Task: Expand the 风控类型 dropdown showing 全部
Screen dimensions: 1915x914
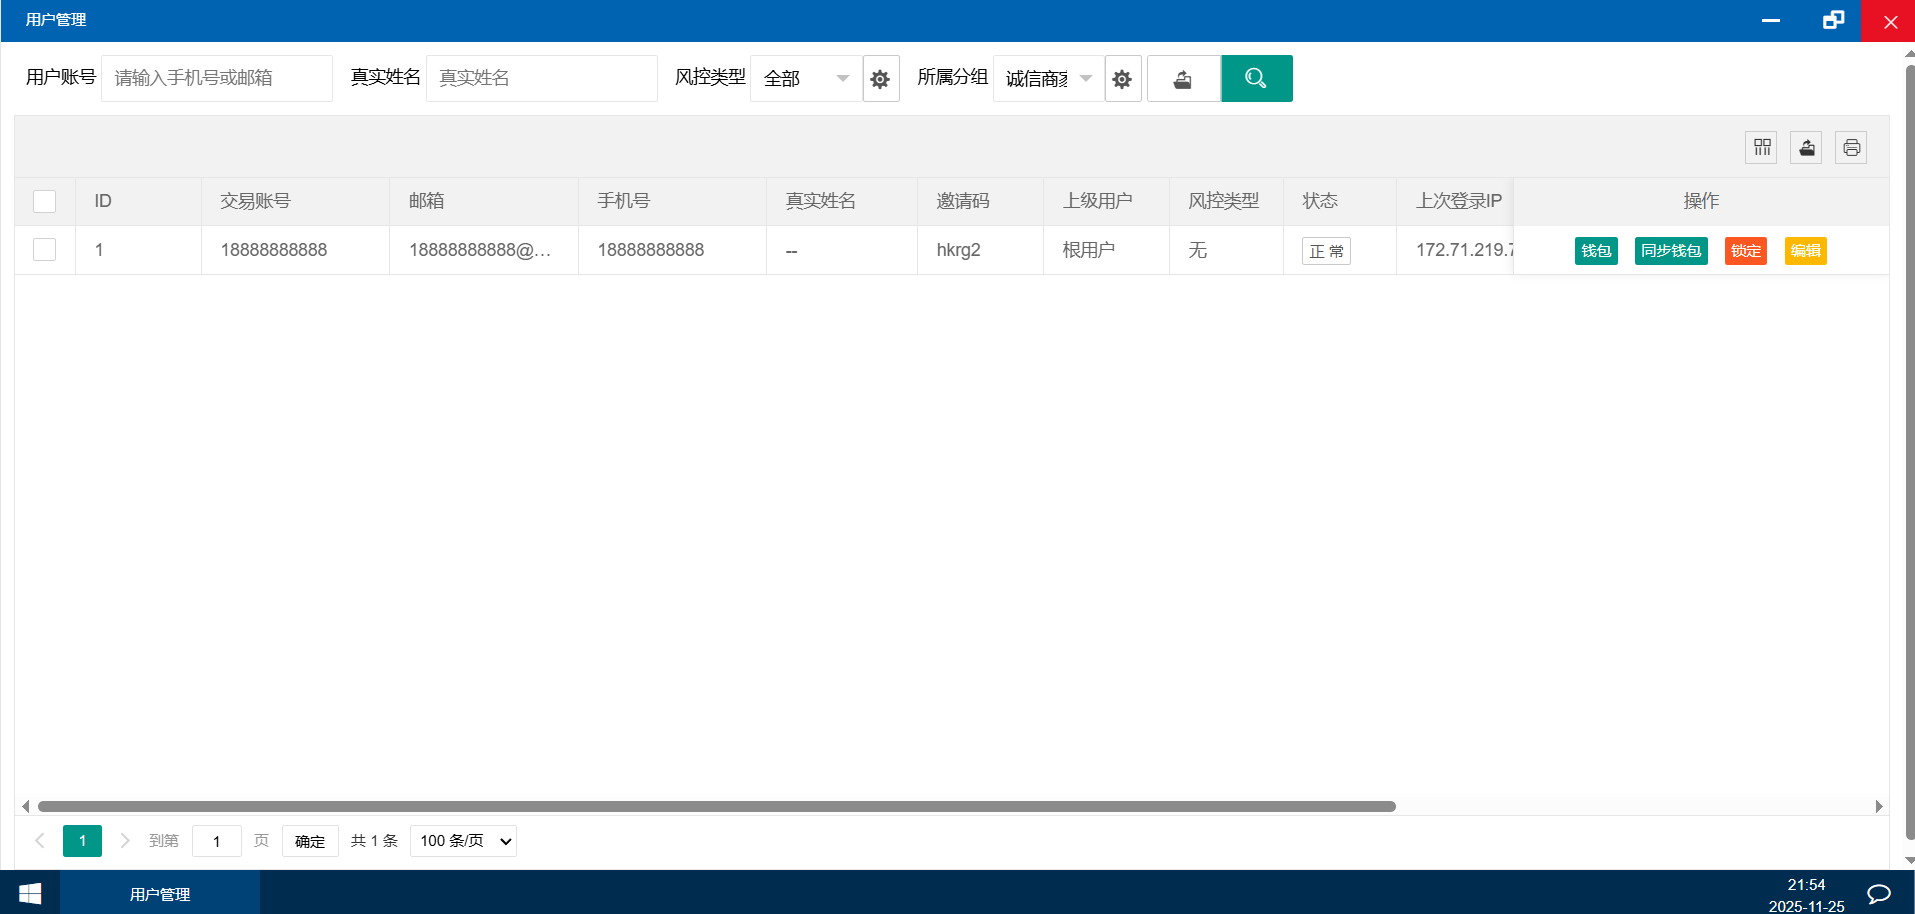Action: pos(805,78)
